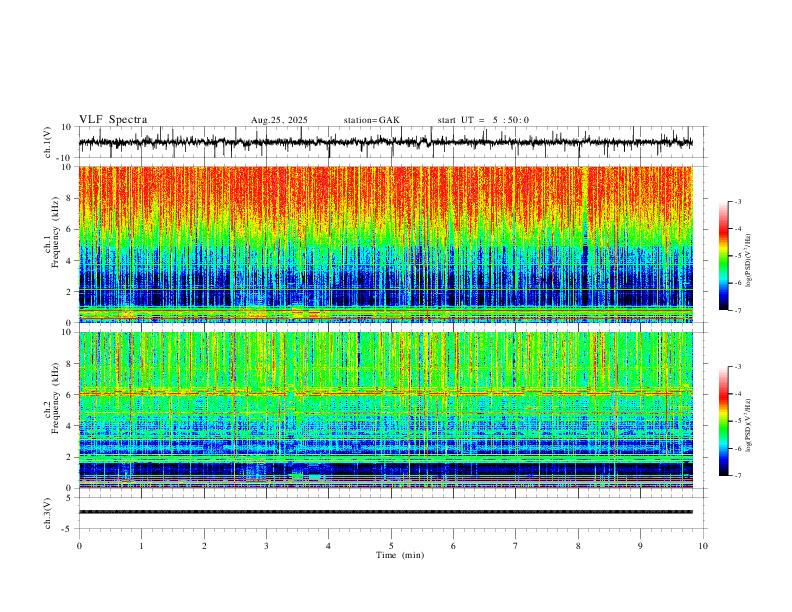Click the 'ch.1(V)' waveform axis label
This screenshot has width=792, height=612.
pyautogui.click(x=48, y=142)
